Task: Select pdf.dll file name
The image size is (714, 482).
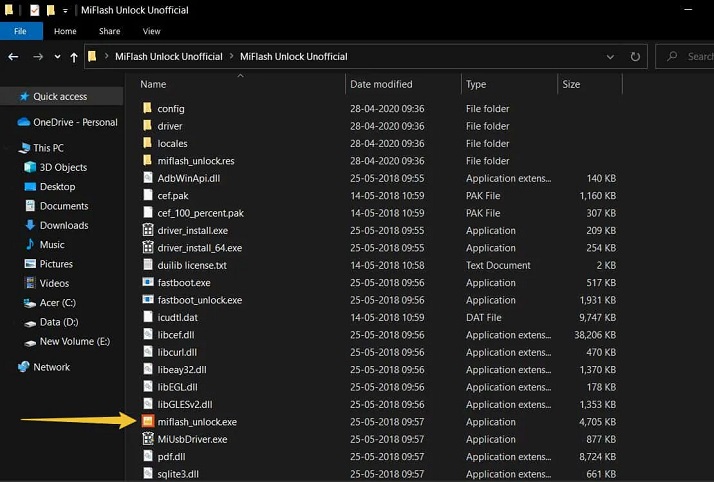Action: click(x=171, y=456)
